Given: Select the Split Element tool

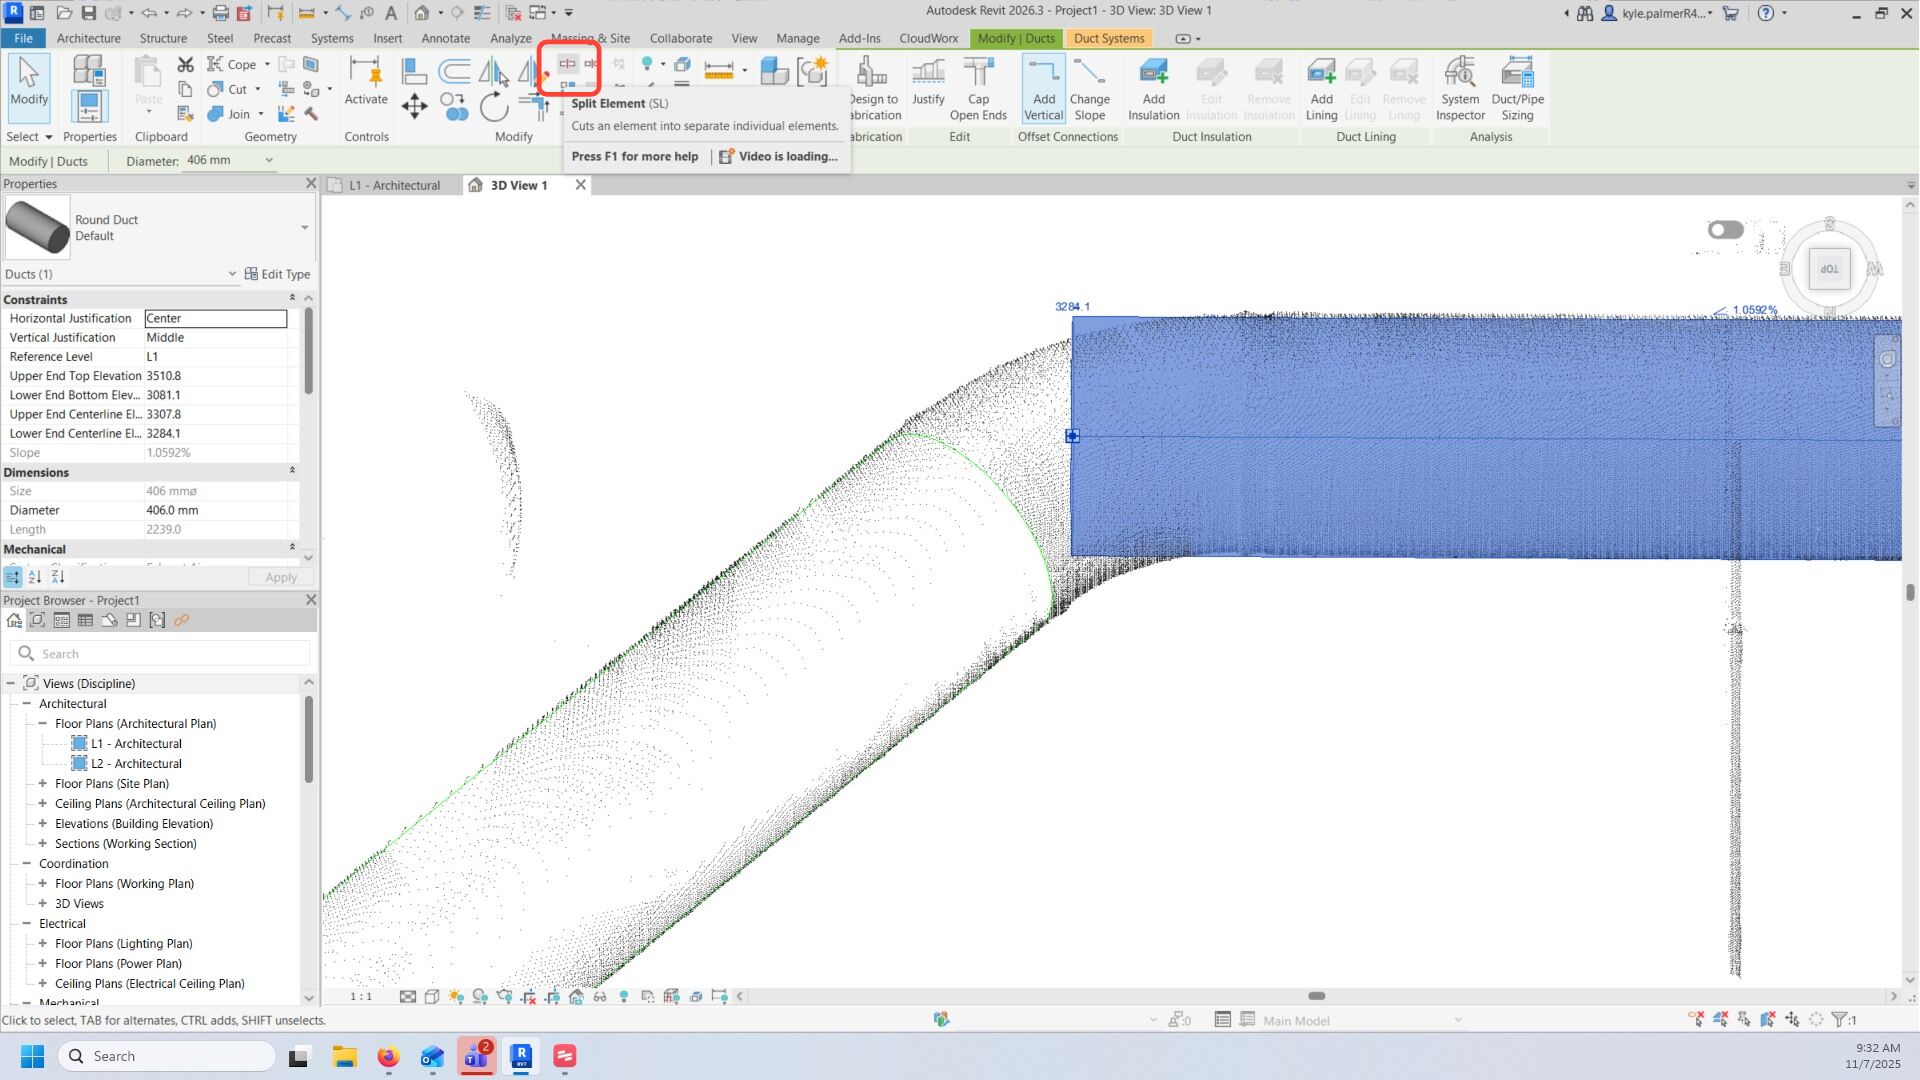Looking at the screenshot, I should (567, 64).
